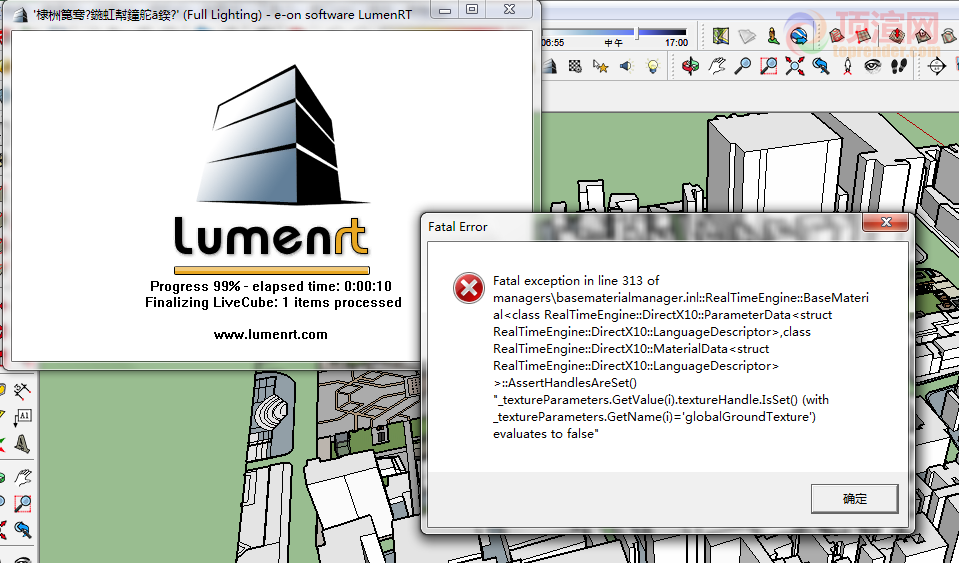Click the LumenRT window title bar text
The image size is (959, 563).
pyautogui.click(x=224, y=14)
